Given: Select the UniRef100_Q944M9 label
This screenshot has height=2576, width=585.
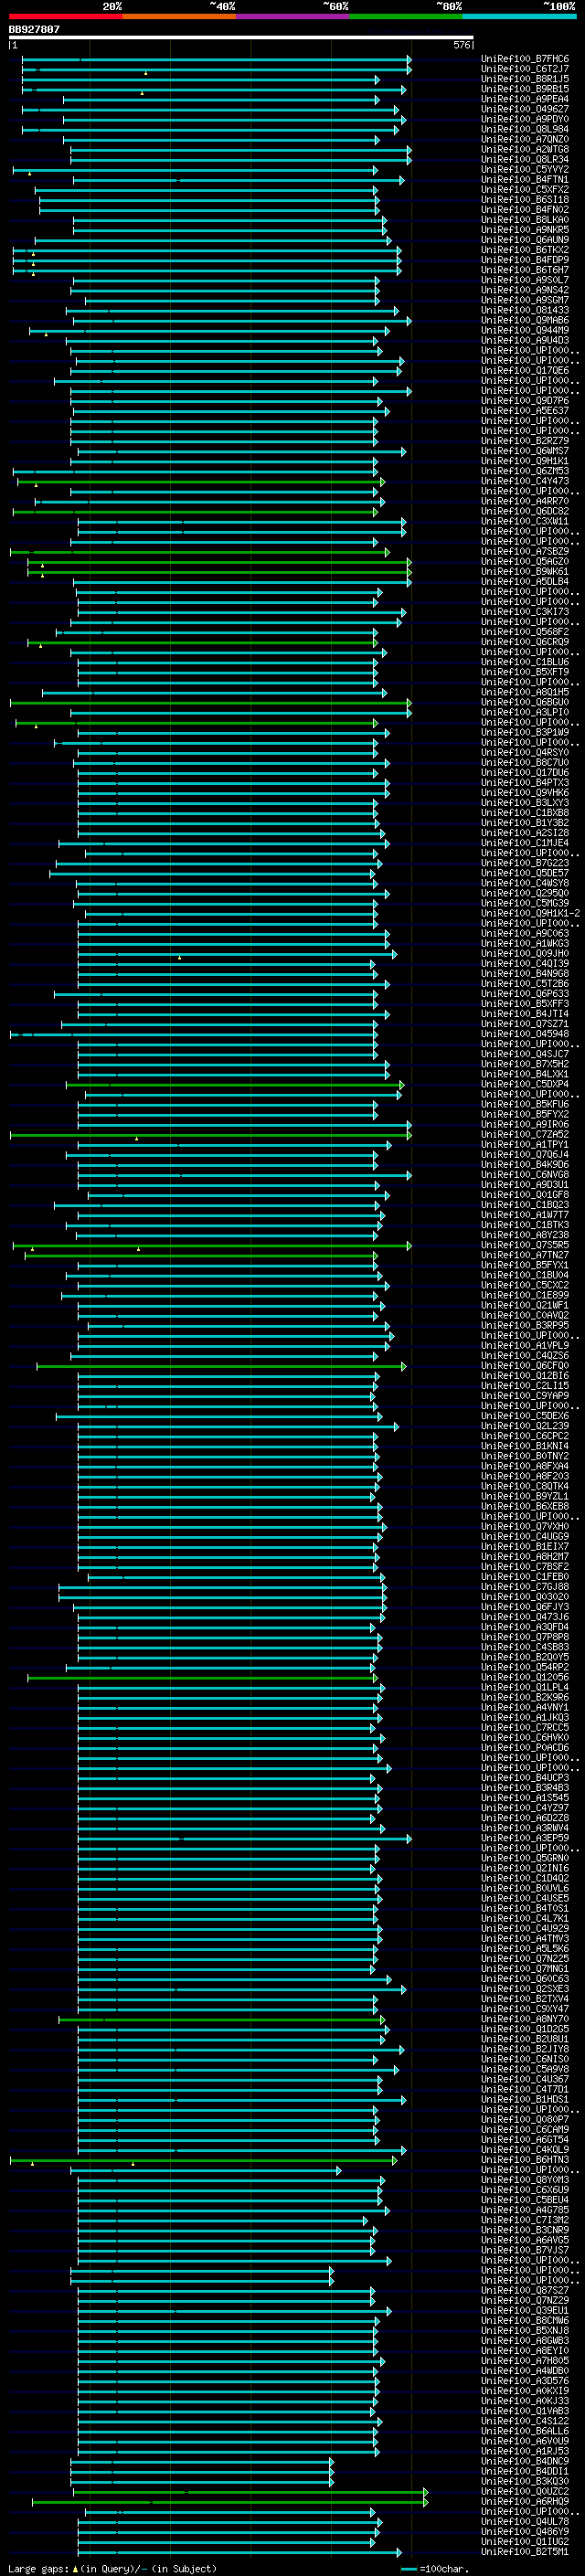Looking at the screenshot, I should click(x=525, y=330).
